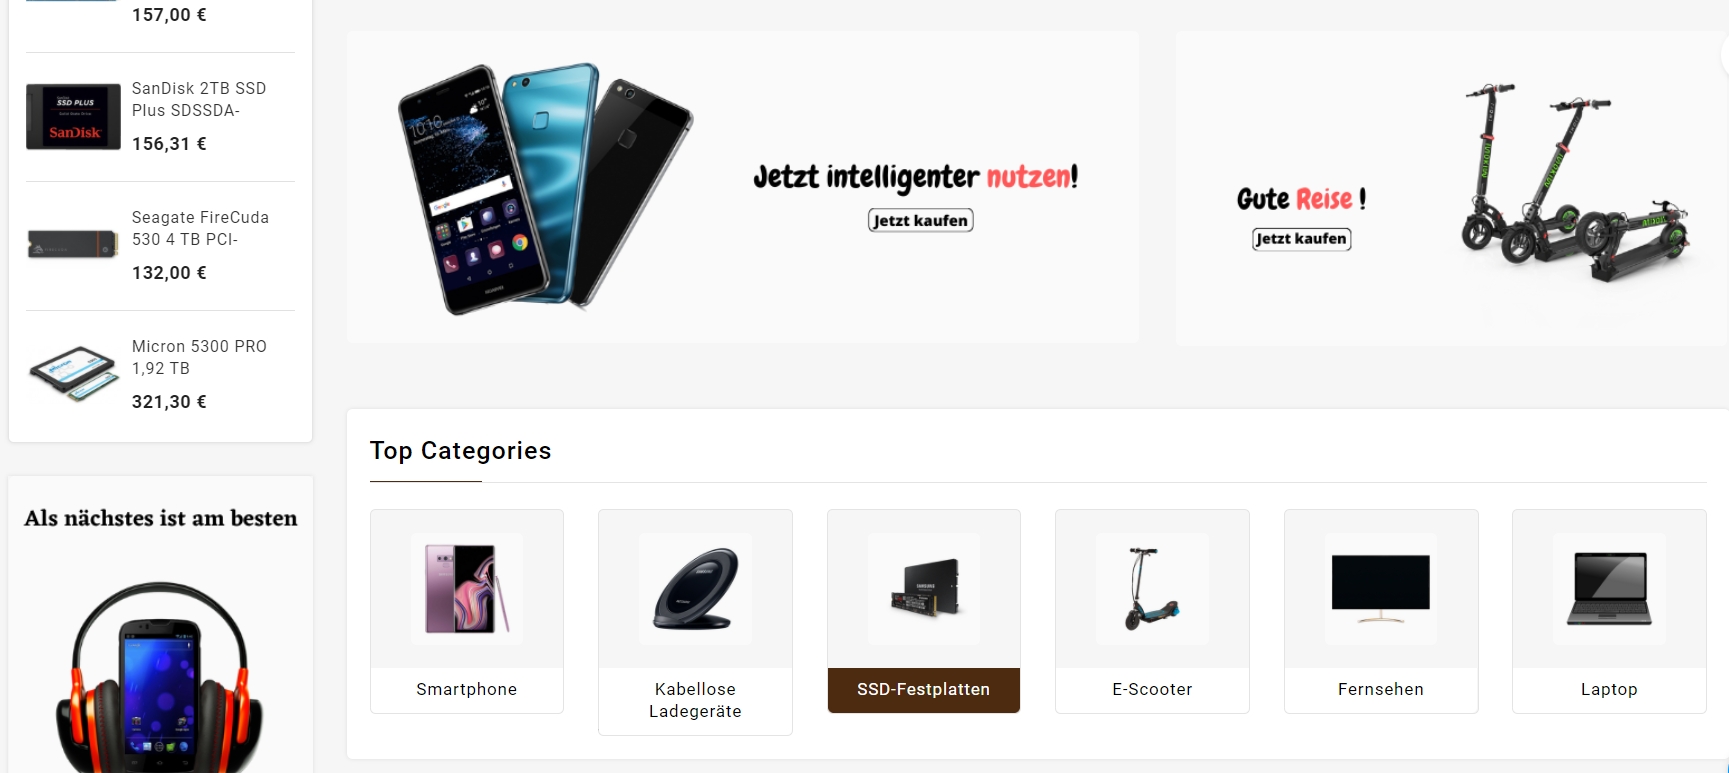Image resolution: width=1729 pixels, height=773 pixels.
Task: Open SanDisk 2TB SSD Plus product title
Action: tap(199, 99)
